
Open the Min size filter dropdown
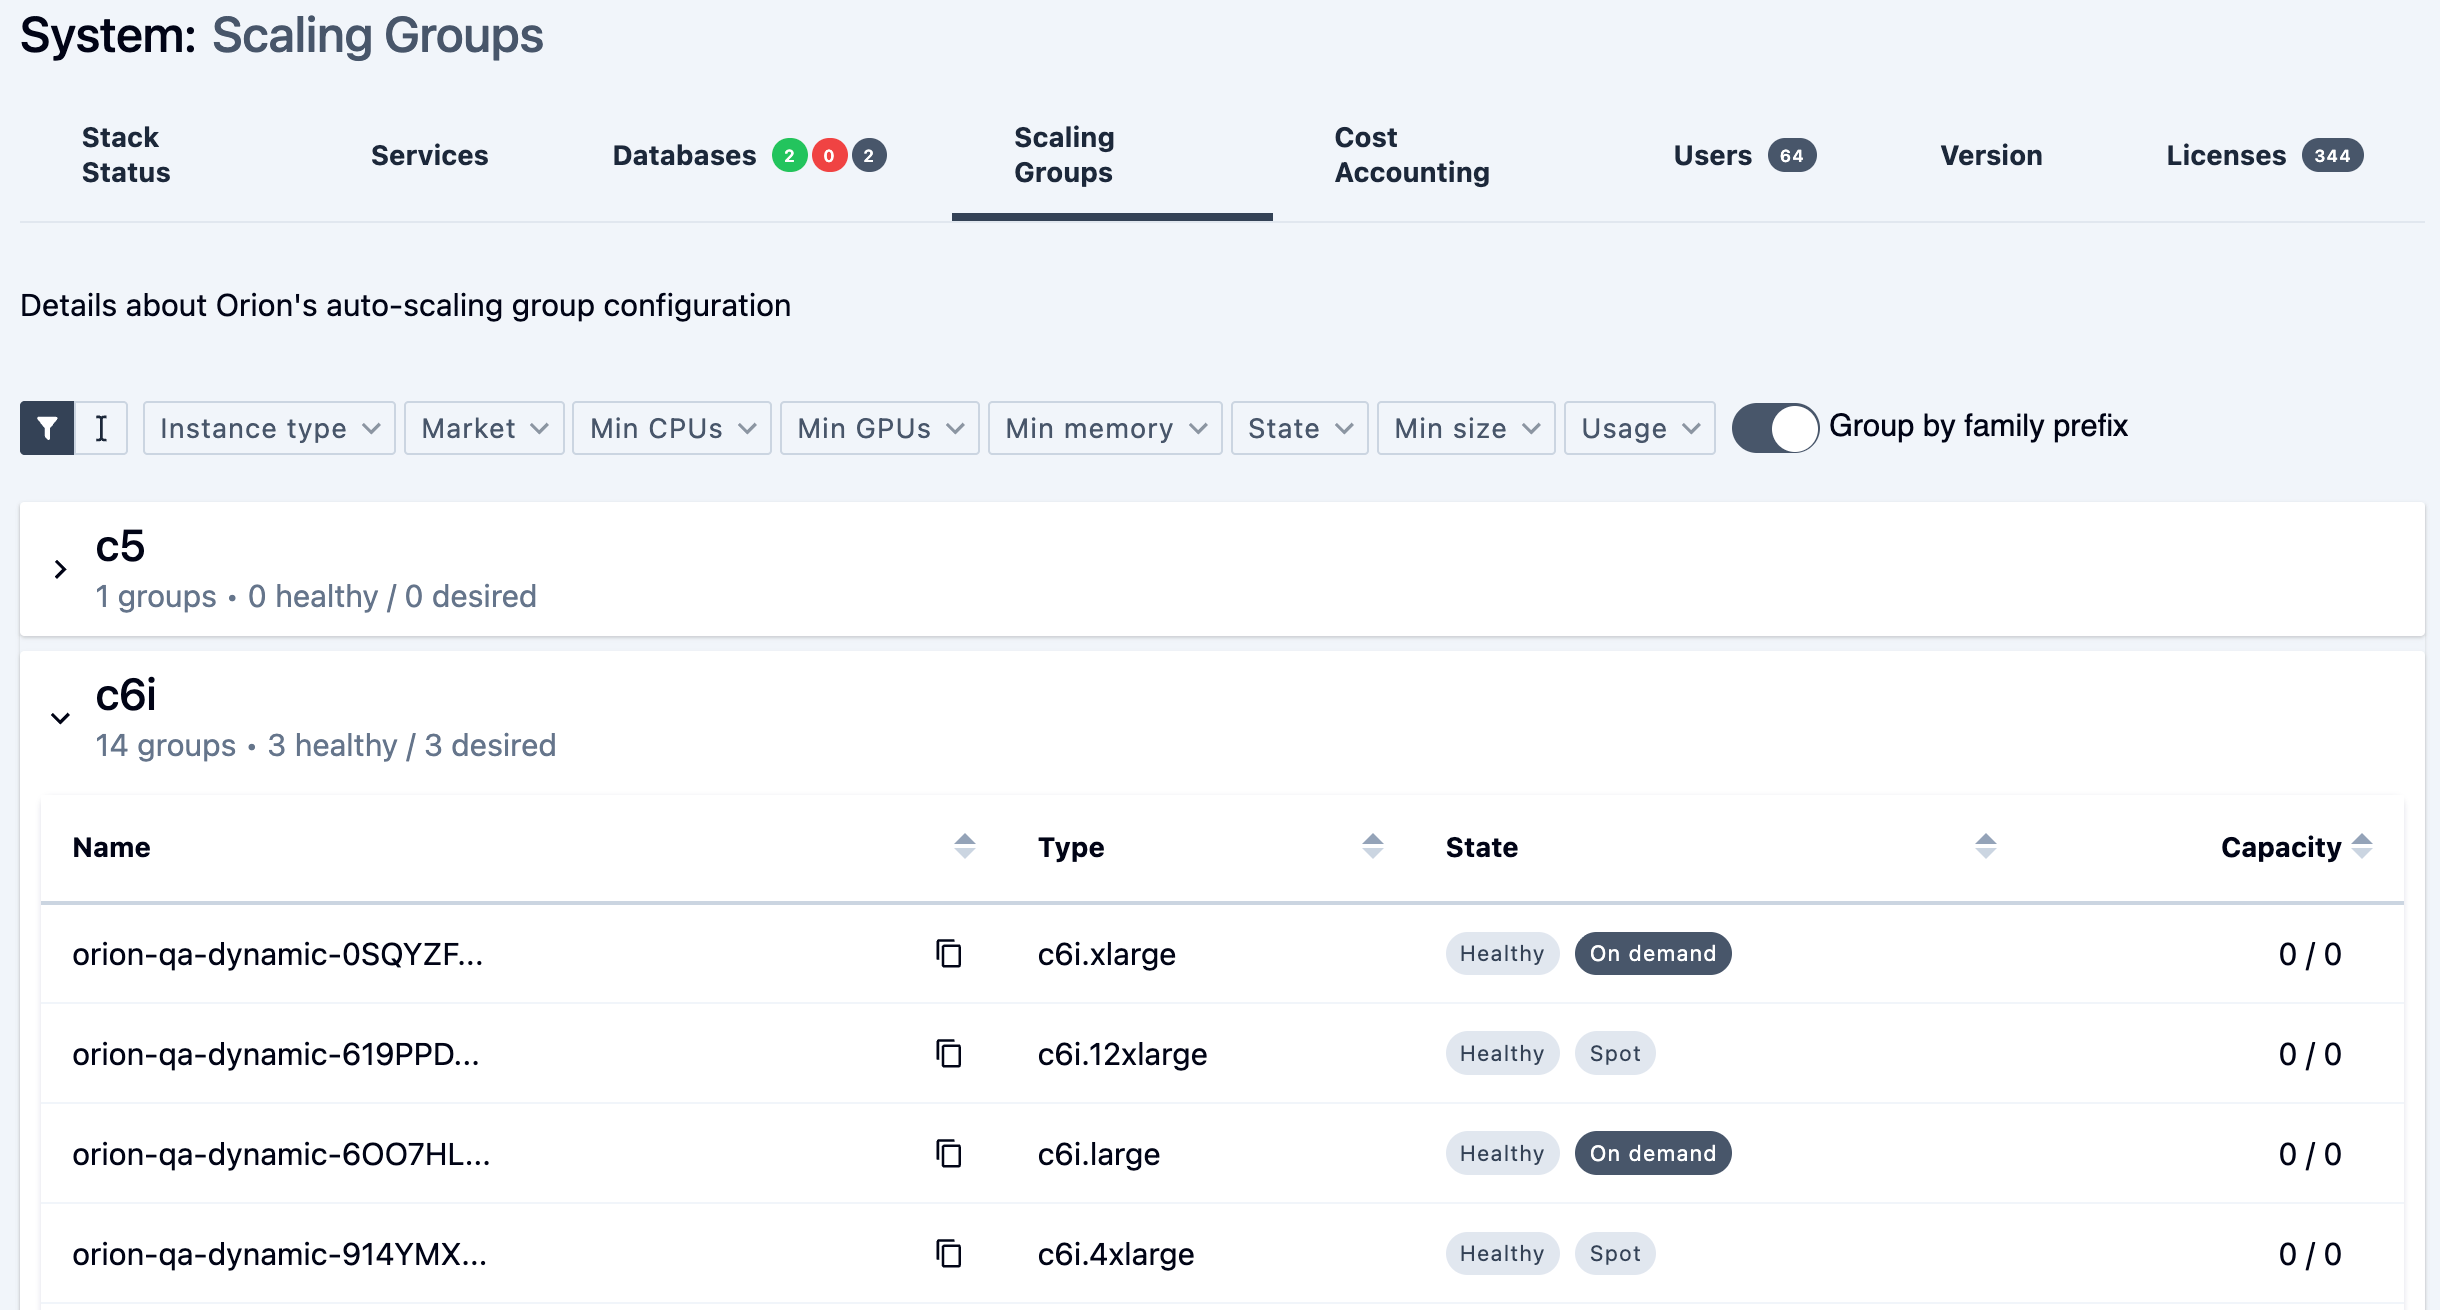1466,428
